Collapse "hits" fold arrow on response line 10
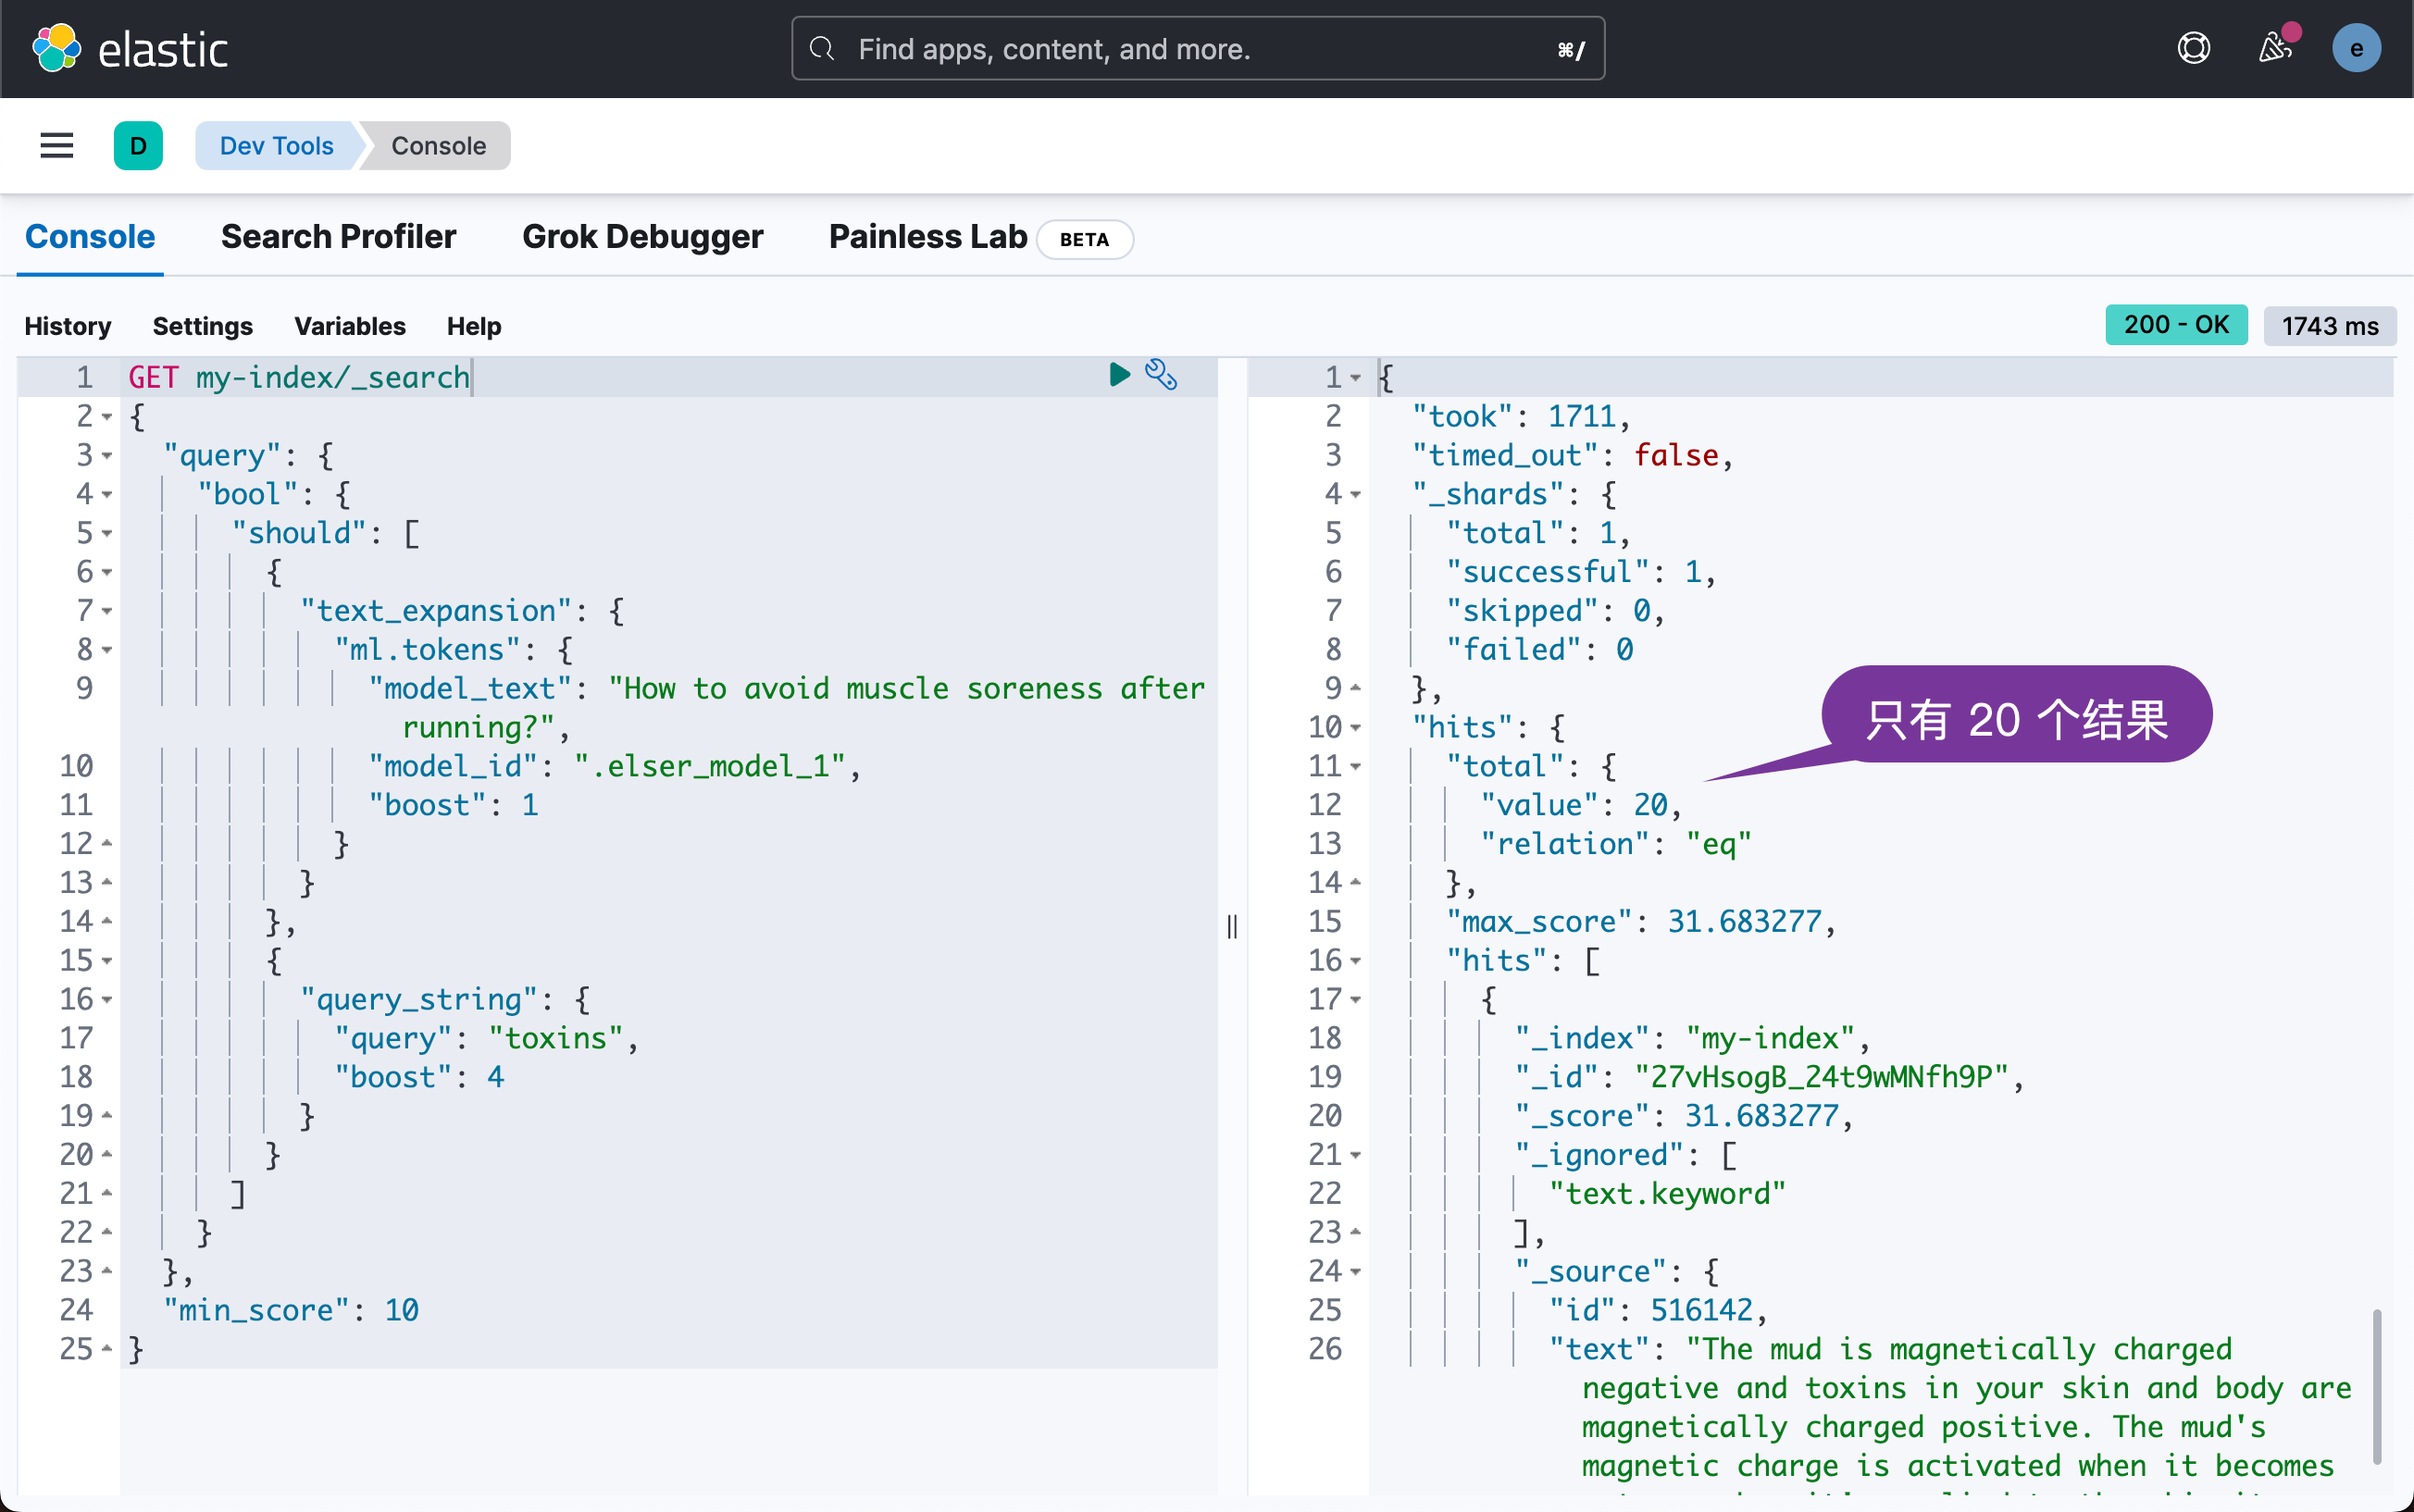This screenshot has width=2414, height=1512. point(1356,728)
